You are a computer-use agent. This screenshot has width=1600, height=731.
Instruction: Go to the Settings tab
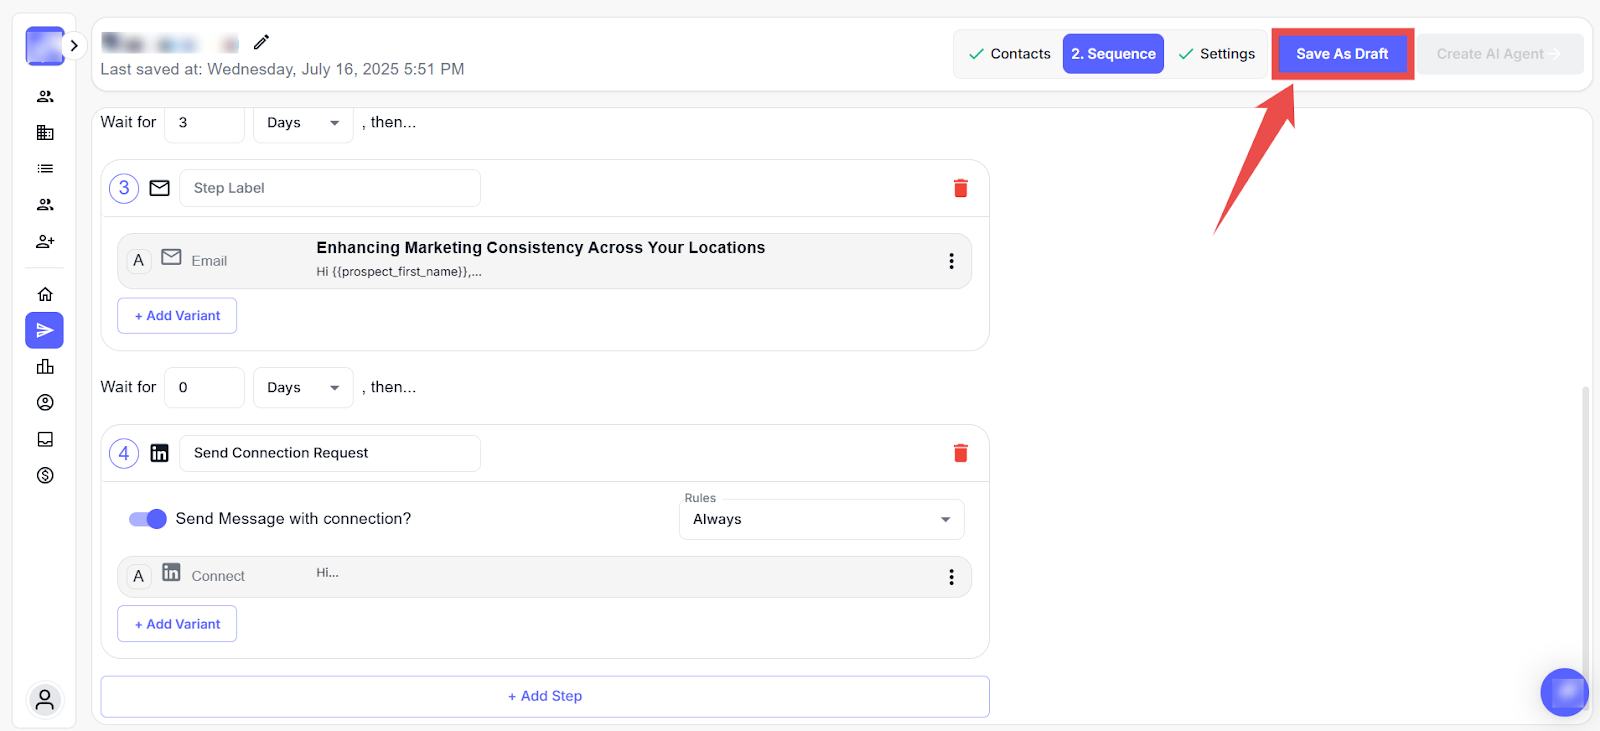pyautogui.click(x=1217, y=54)
